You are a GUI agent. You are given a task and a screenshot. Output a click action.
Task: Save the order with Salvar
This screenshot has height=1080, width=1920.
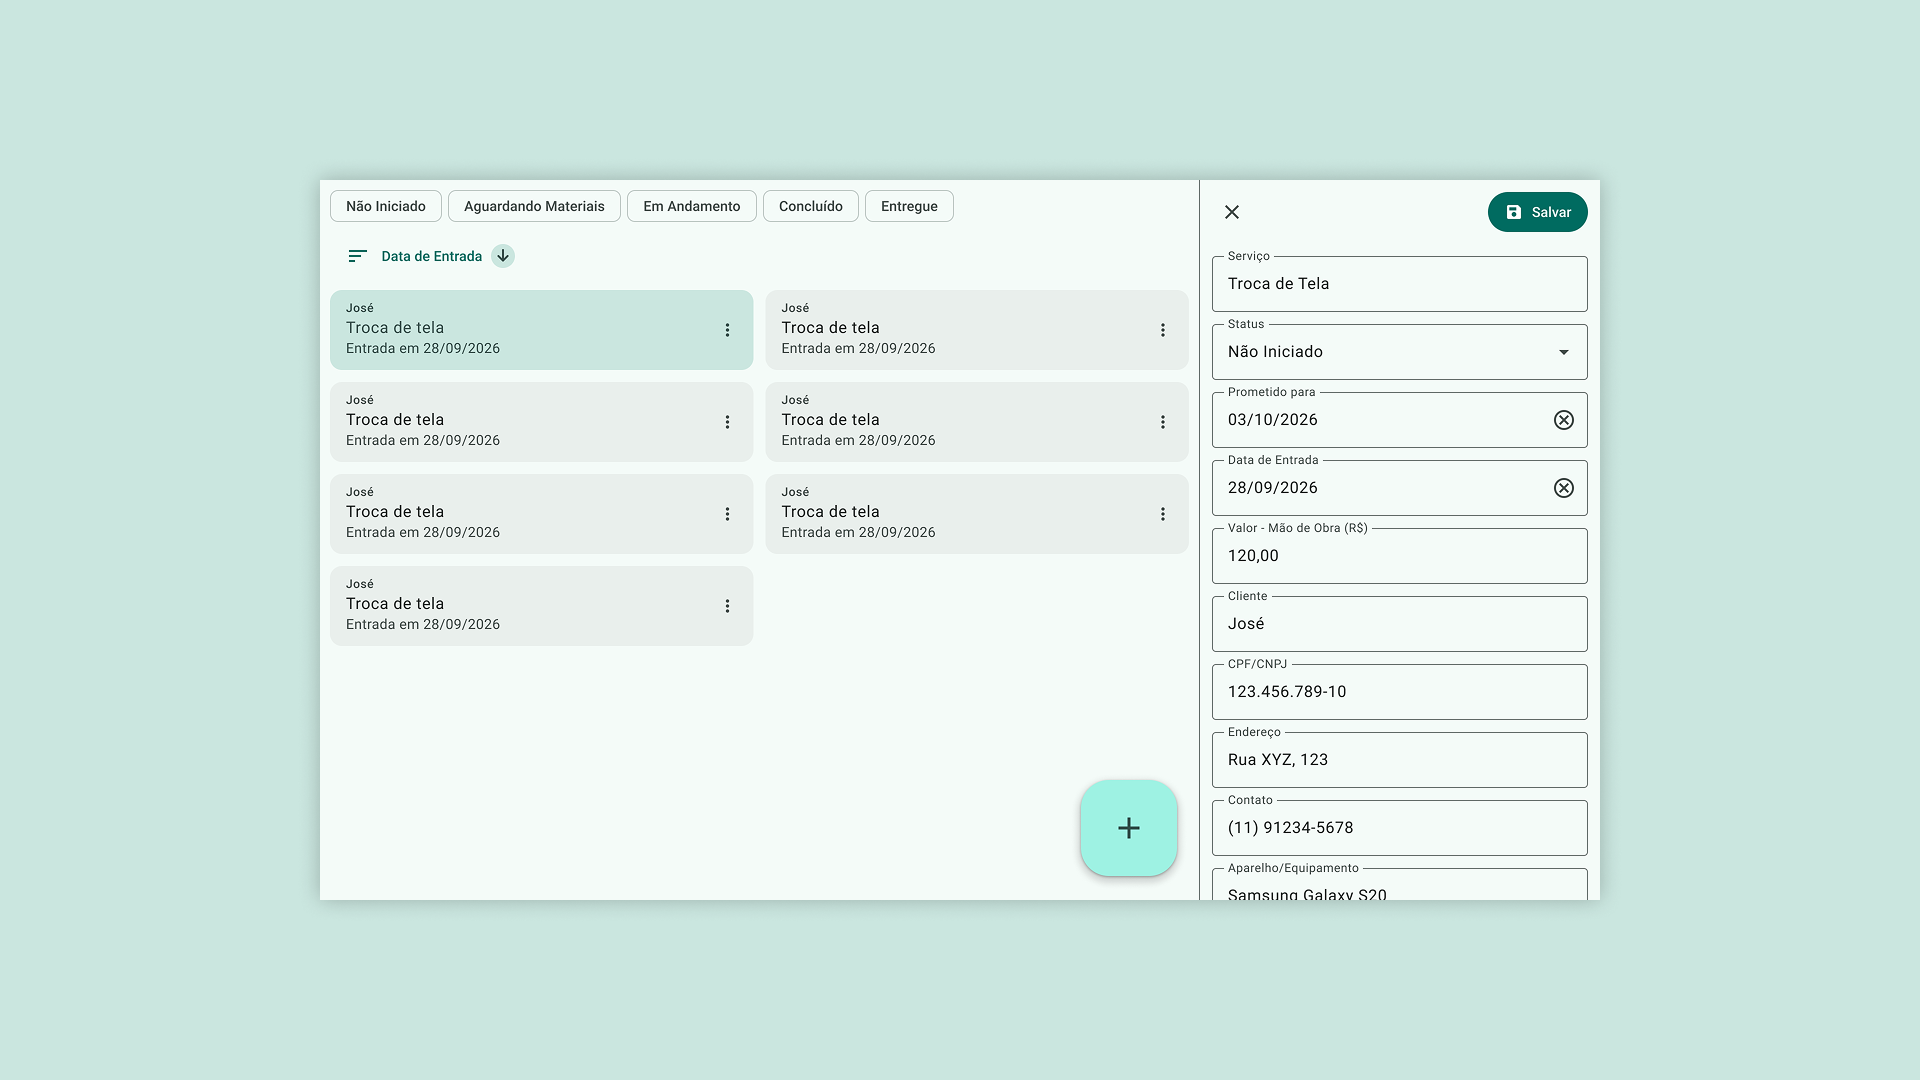pyautogui.click(x=1538, y=212)
